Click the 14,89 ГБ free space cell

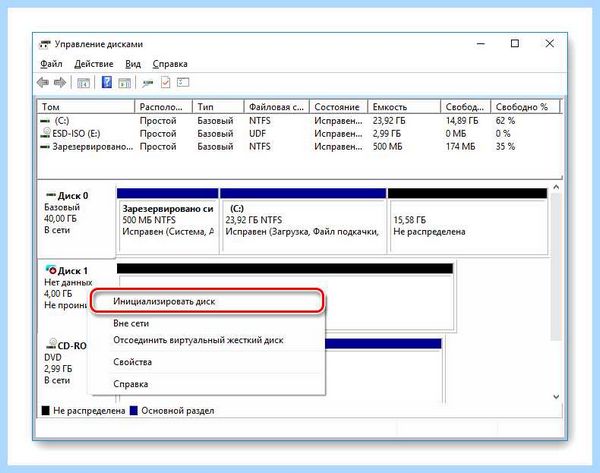pos(462,121)
